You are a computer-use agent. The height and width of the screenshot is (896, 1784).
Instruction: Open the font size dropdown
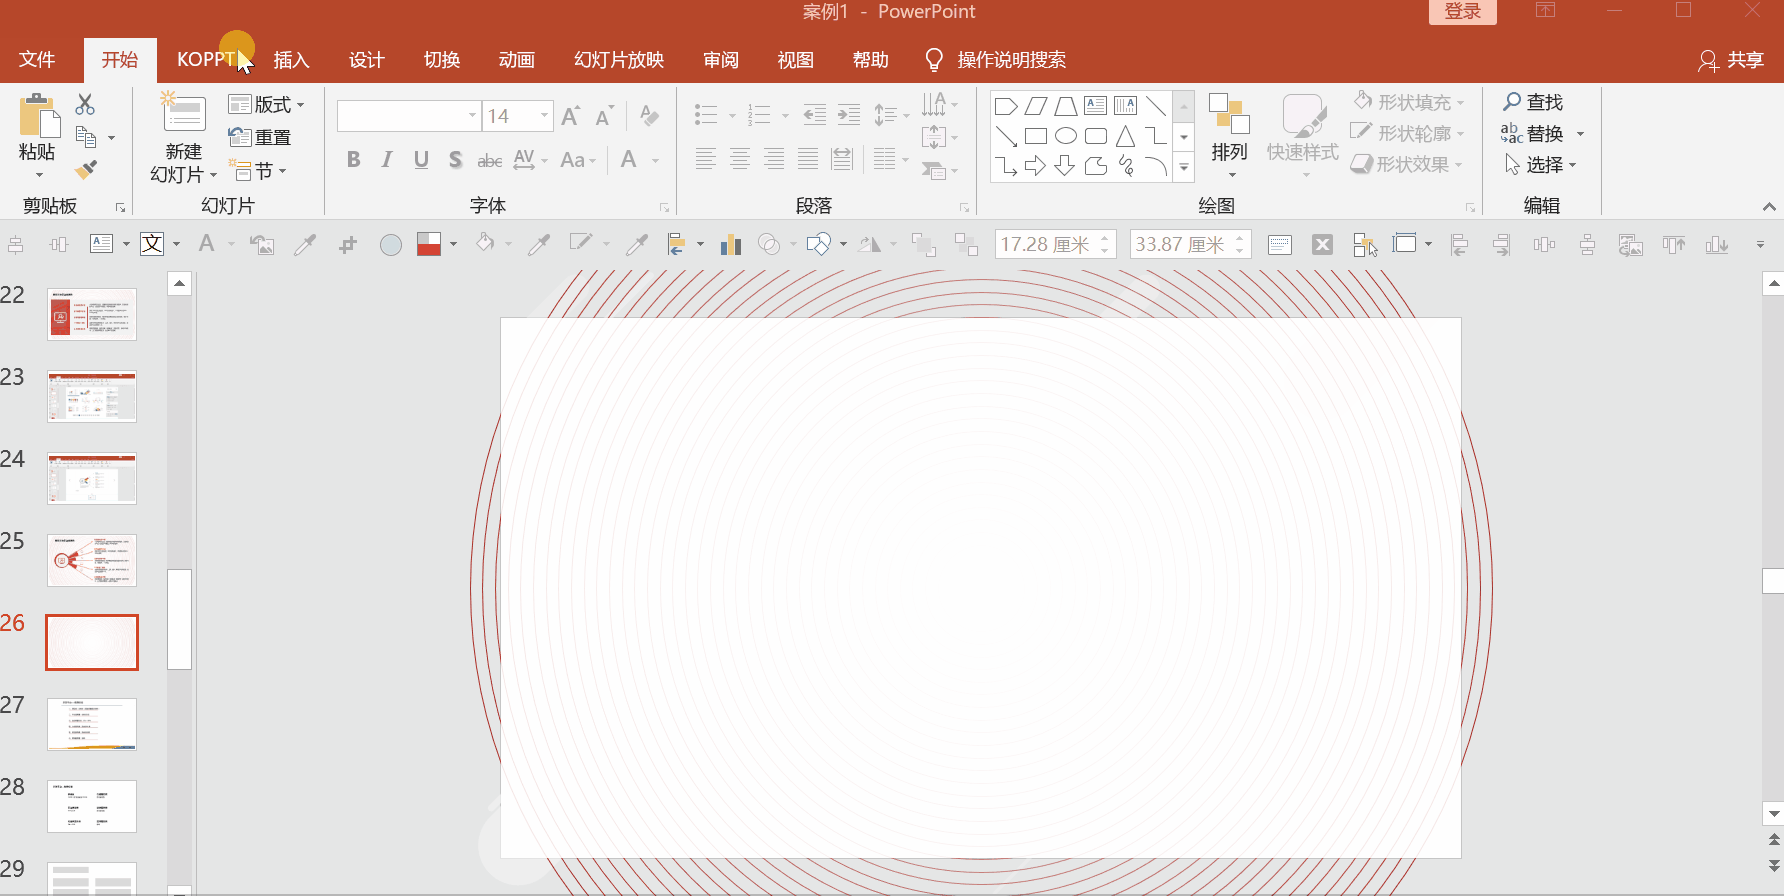[545, 116]
